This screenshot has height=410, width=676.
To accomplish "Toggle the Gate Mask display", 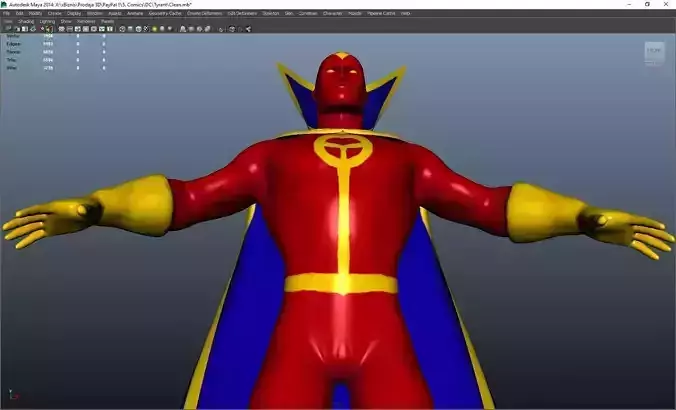I will point(86,29).
